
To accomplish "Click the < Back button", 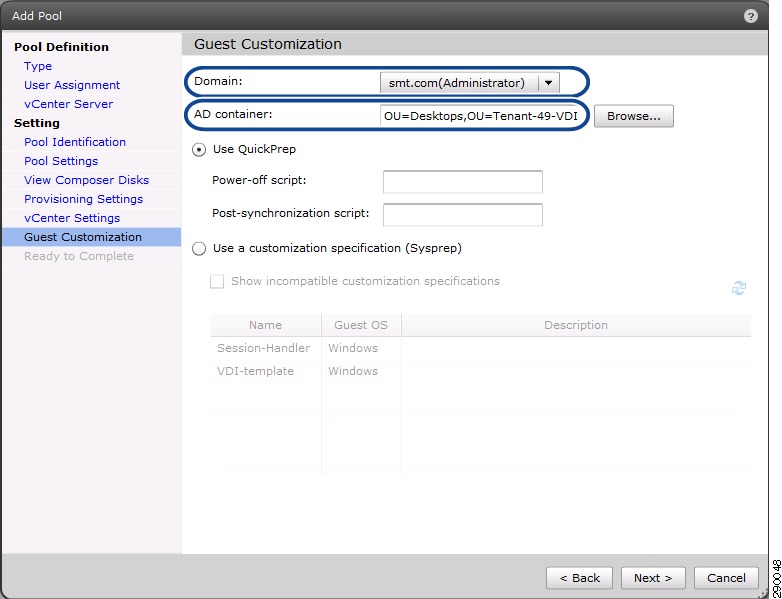I will pyautogui.click(x=580, y=578).
